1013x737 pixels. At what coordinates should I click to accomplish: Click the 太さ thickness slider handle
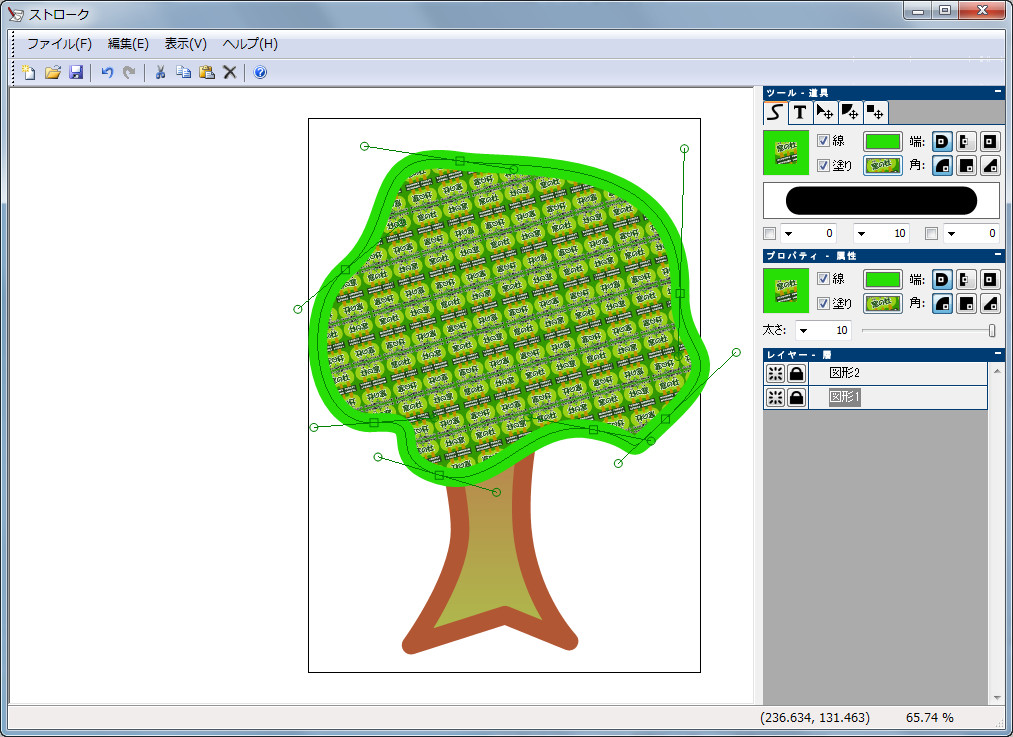(992, 331)
